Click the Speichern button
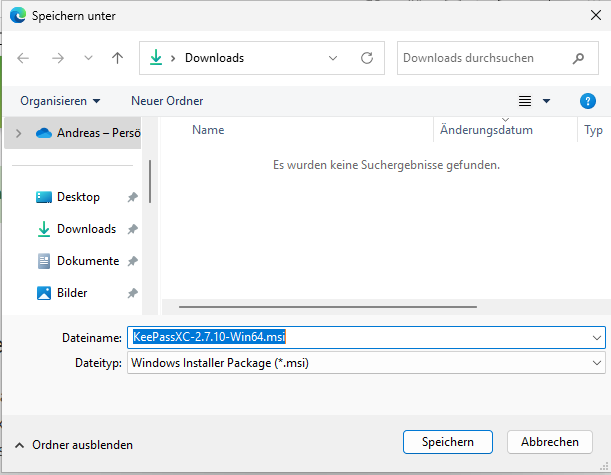611x475 pixels. (447, 442)
